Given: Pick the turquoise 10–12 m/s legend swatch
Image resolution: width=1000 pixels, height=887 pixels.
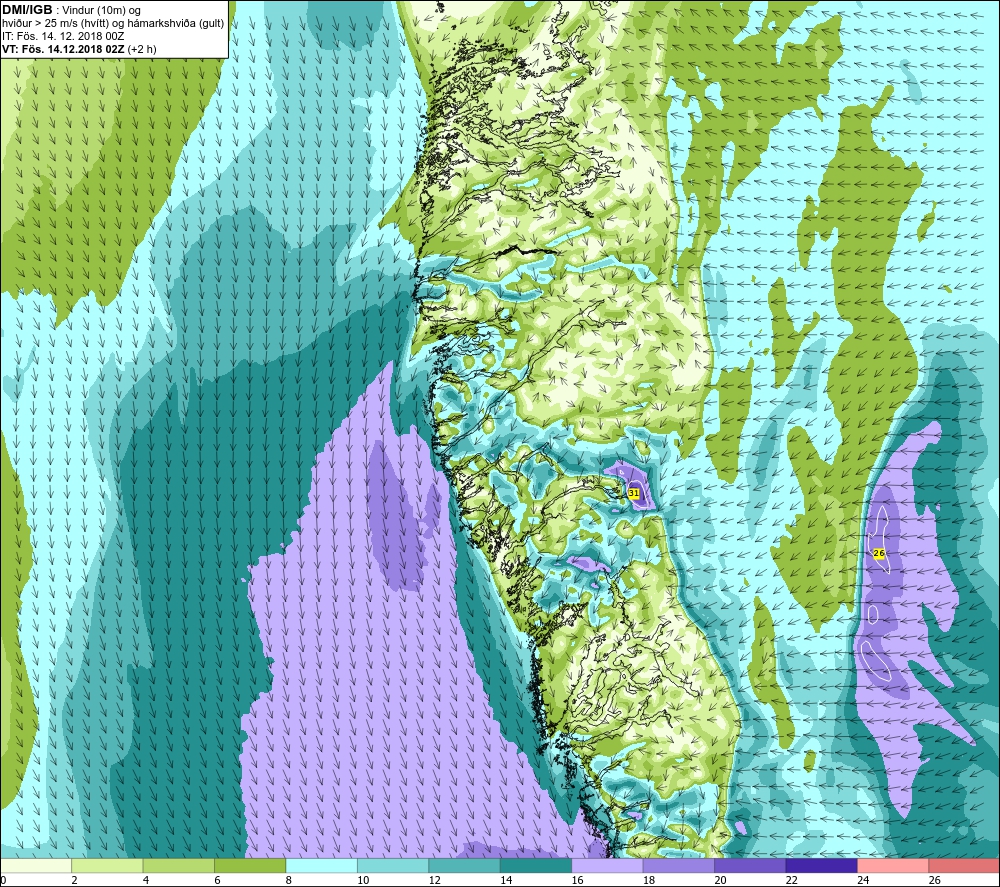Looking at the screenshot, I should tap(393, 865).
